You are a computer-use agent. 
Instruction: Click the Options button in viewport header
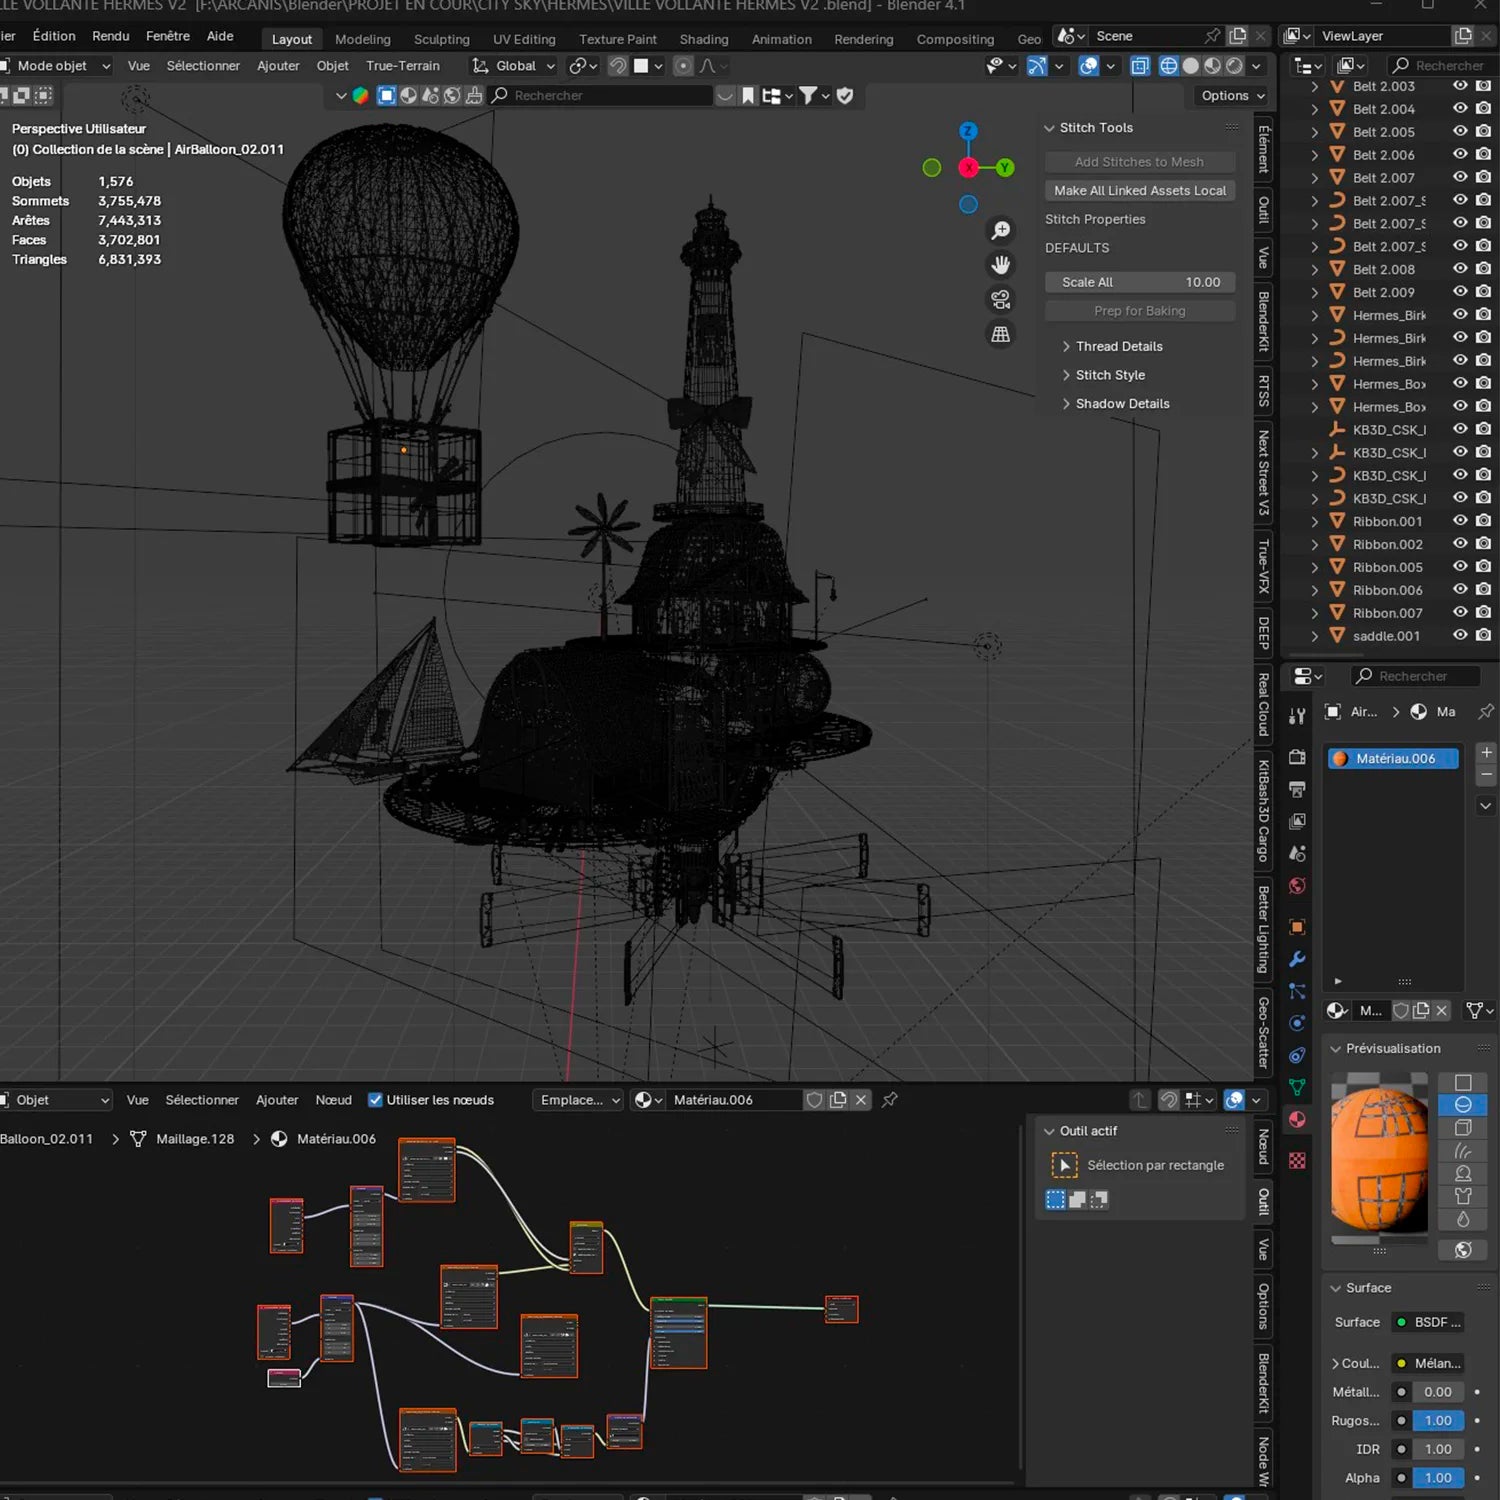click(1232, 96)
